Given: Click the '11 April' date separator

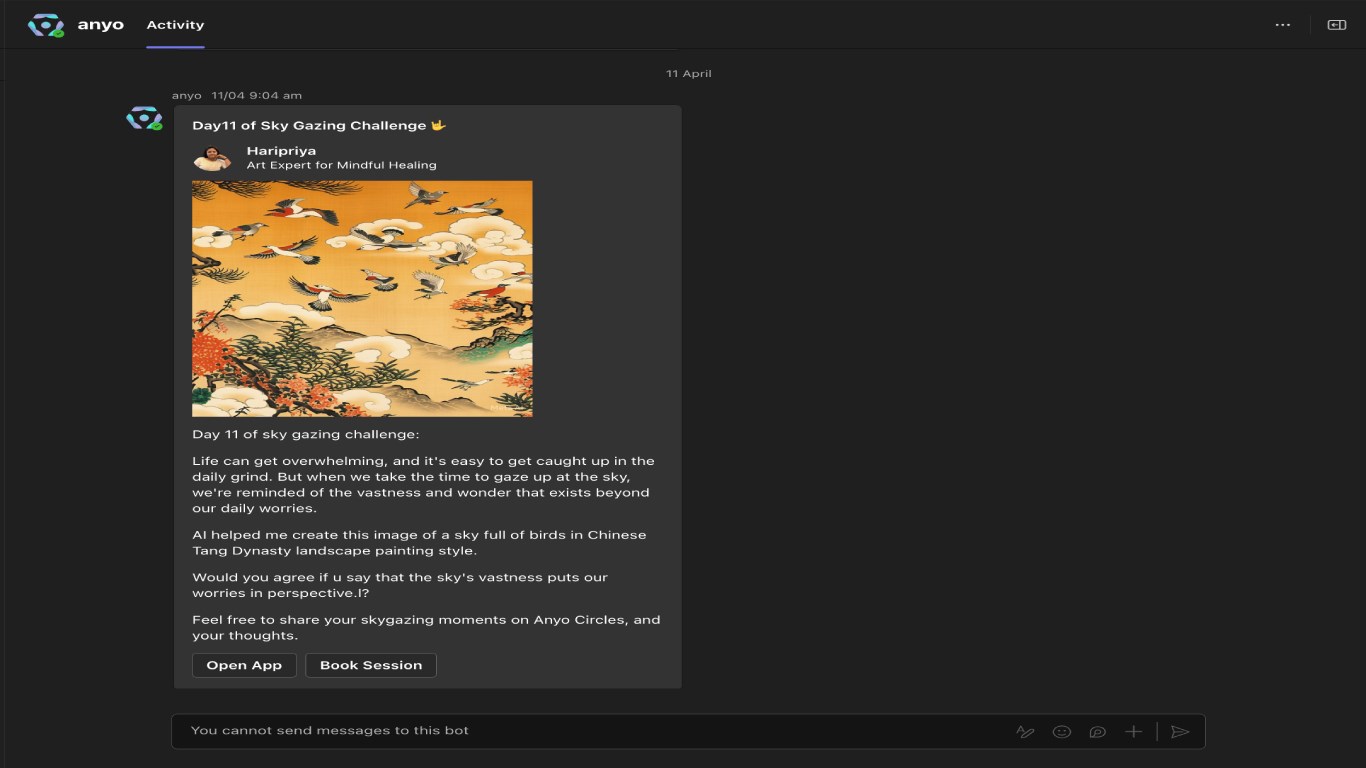Looking at the screenshot, I should click(689, 73).
